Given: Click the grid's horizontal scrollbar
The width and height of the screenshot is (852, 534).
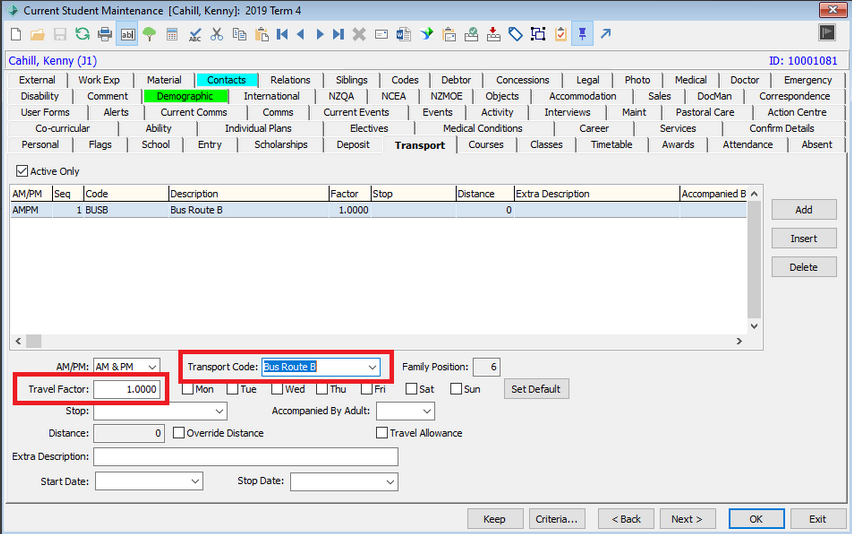Looking at the screenshot, I should [x=380, y=341].
